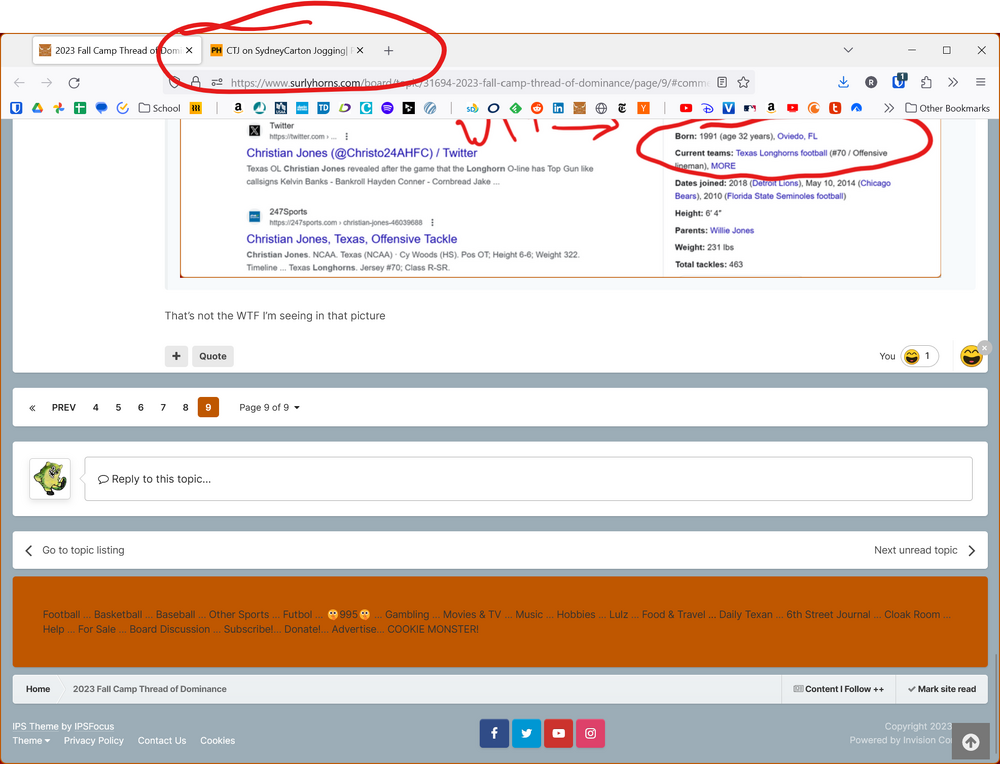Open the Instagram footer icon
Image resolution: width=1000 pixels, height=764 pixels.
pyautogui.click(x=590, y=733)
